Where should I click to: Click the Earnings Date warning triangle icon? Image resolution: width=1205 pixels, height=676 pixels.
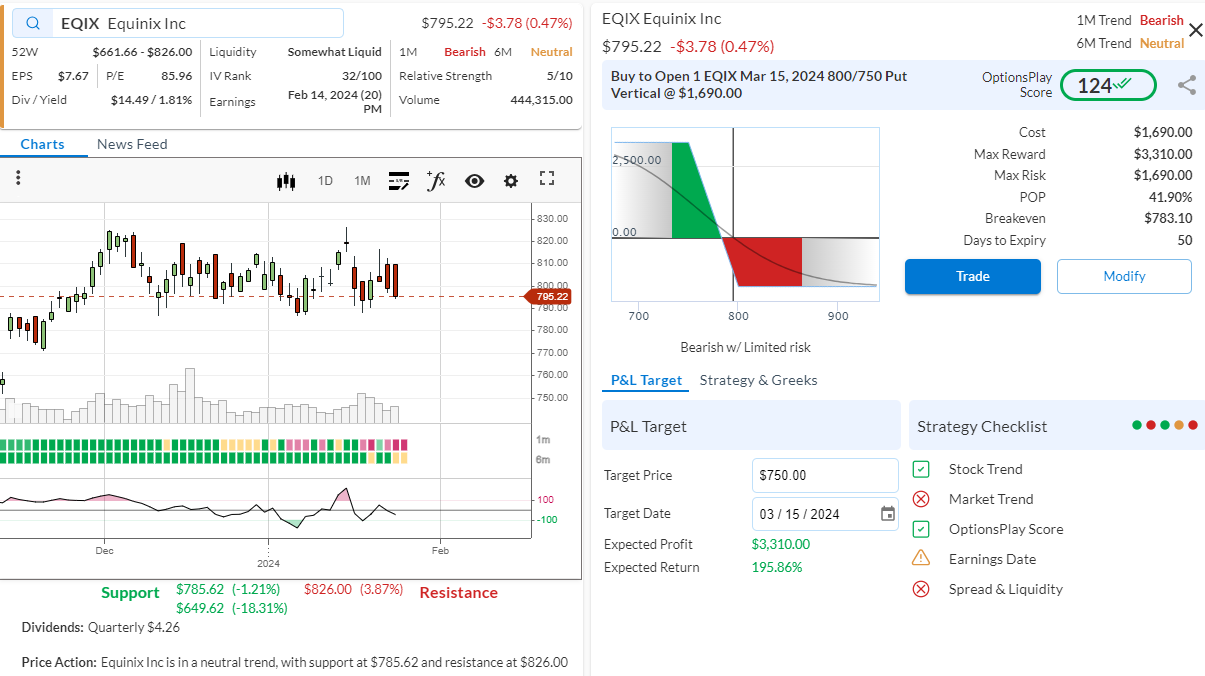pos(922,558)
